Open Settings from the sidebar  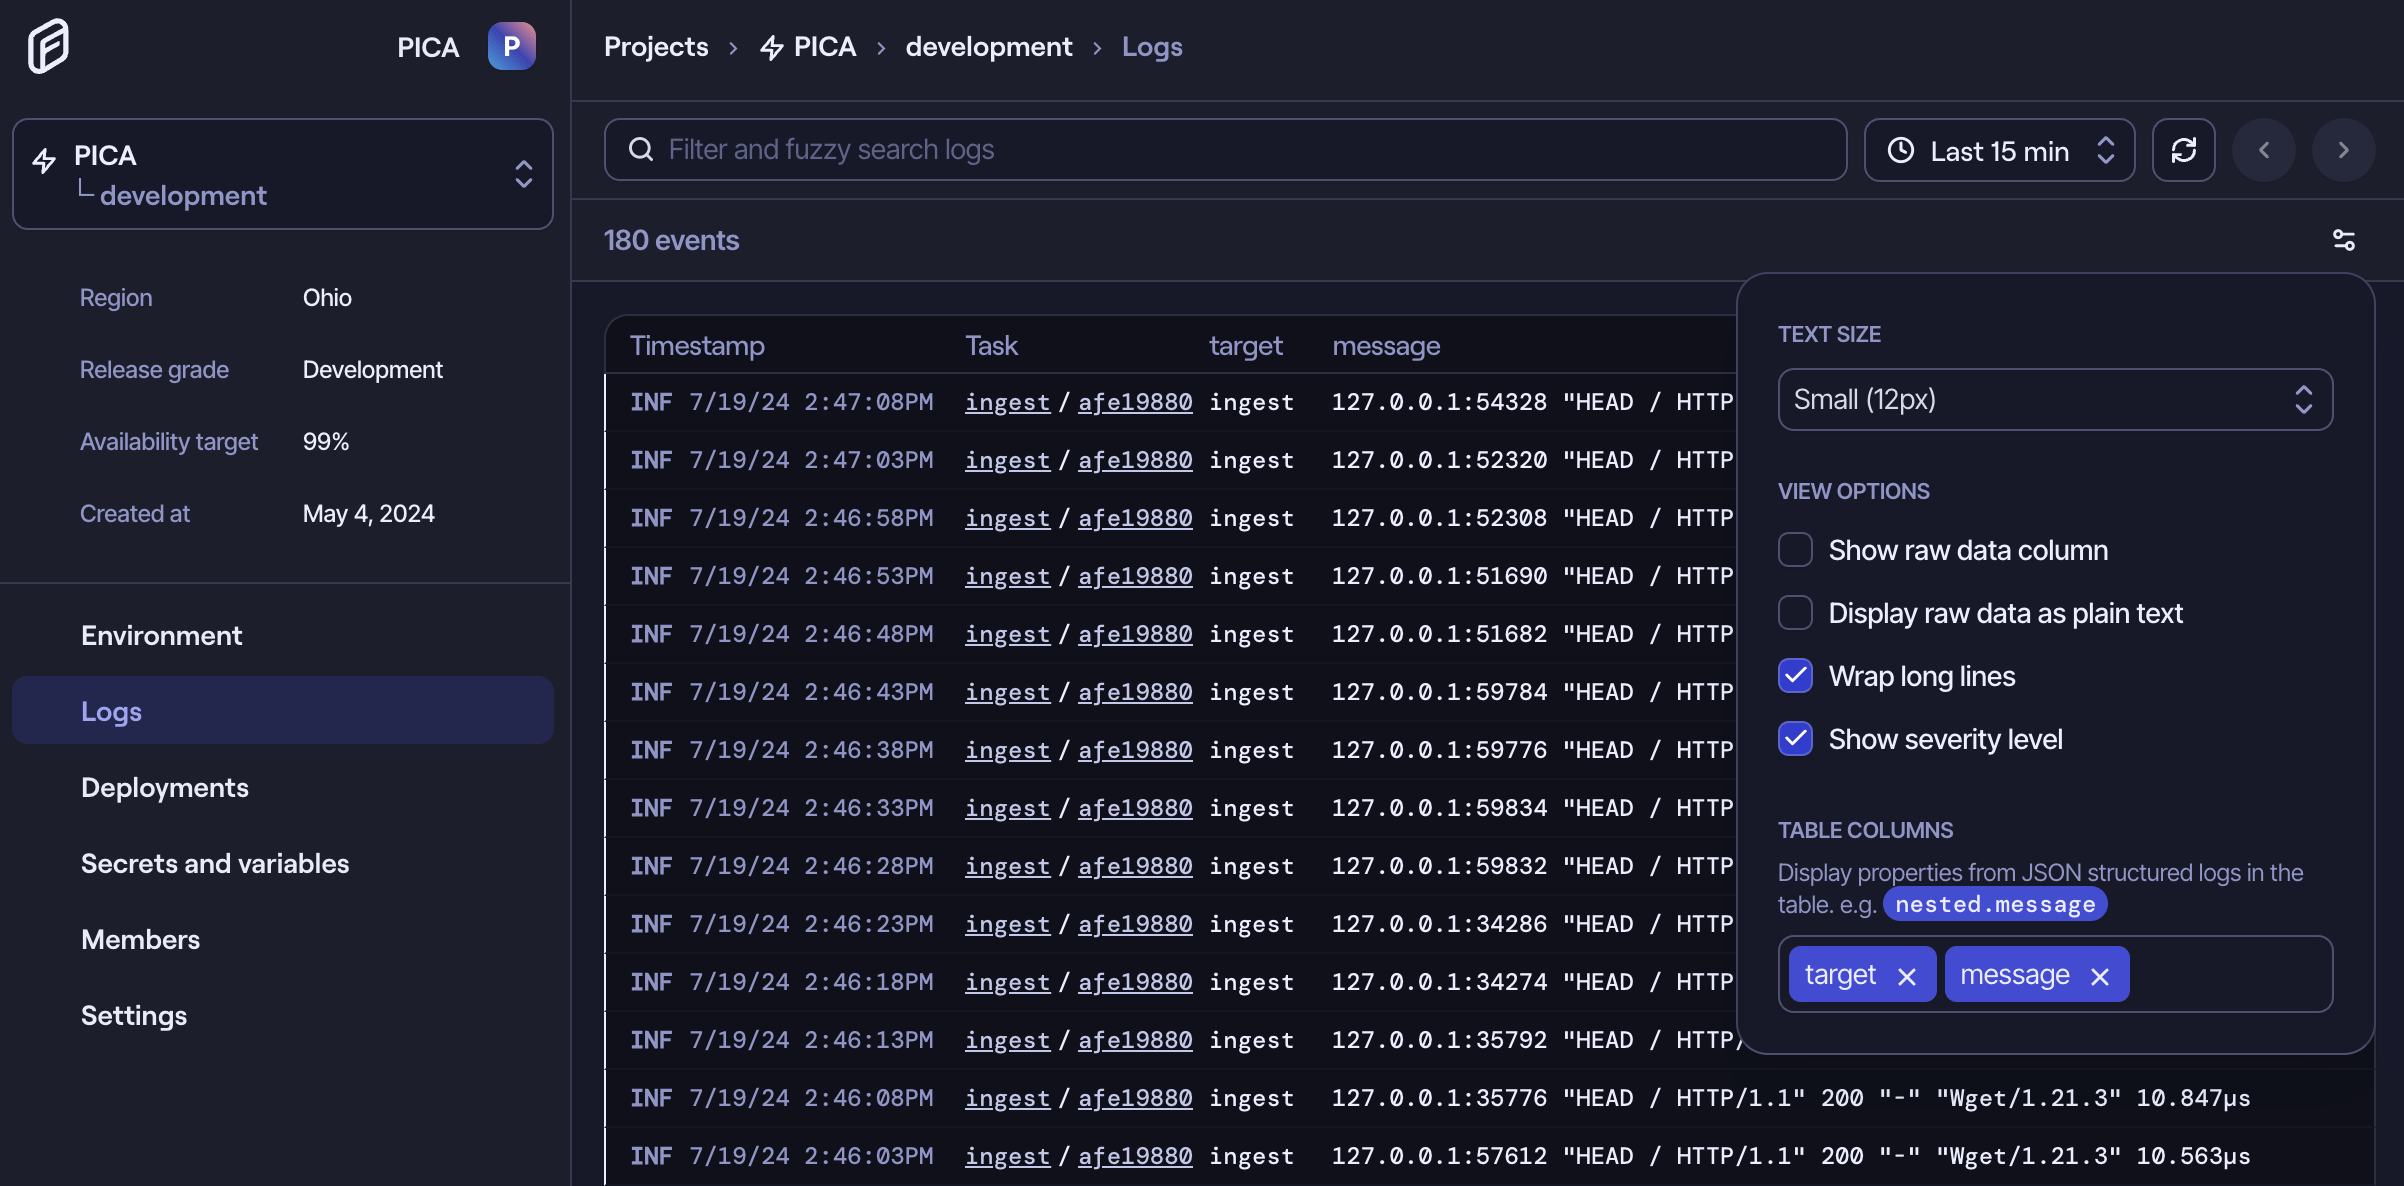point(133,1015)
